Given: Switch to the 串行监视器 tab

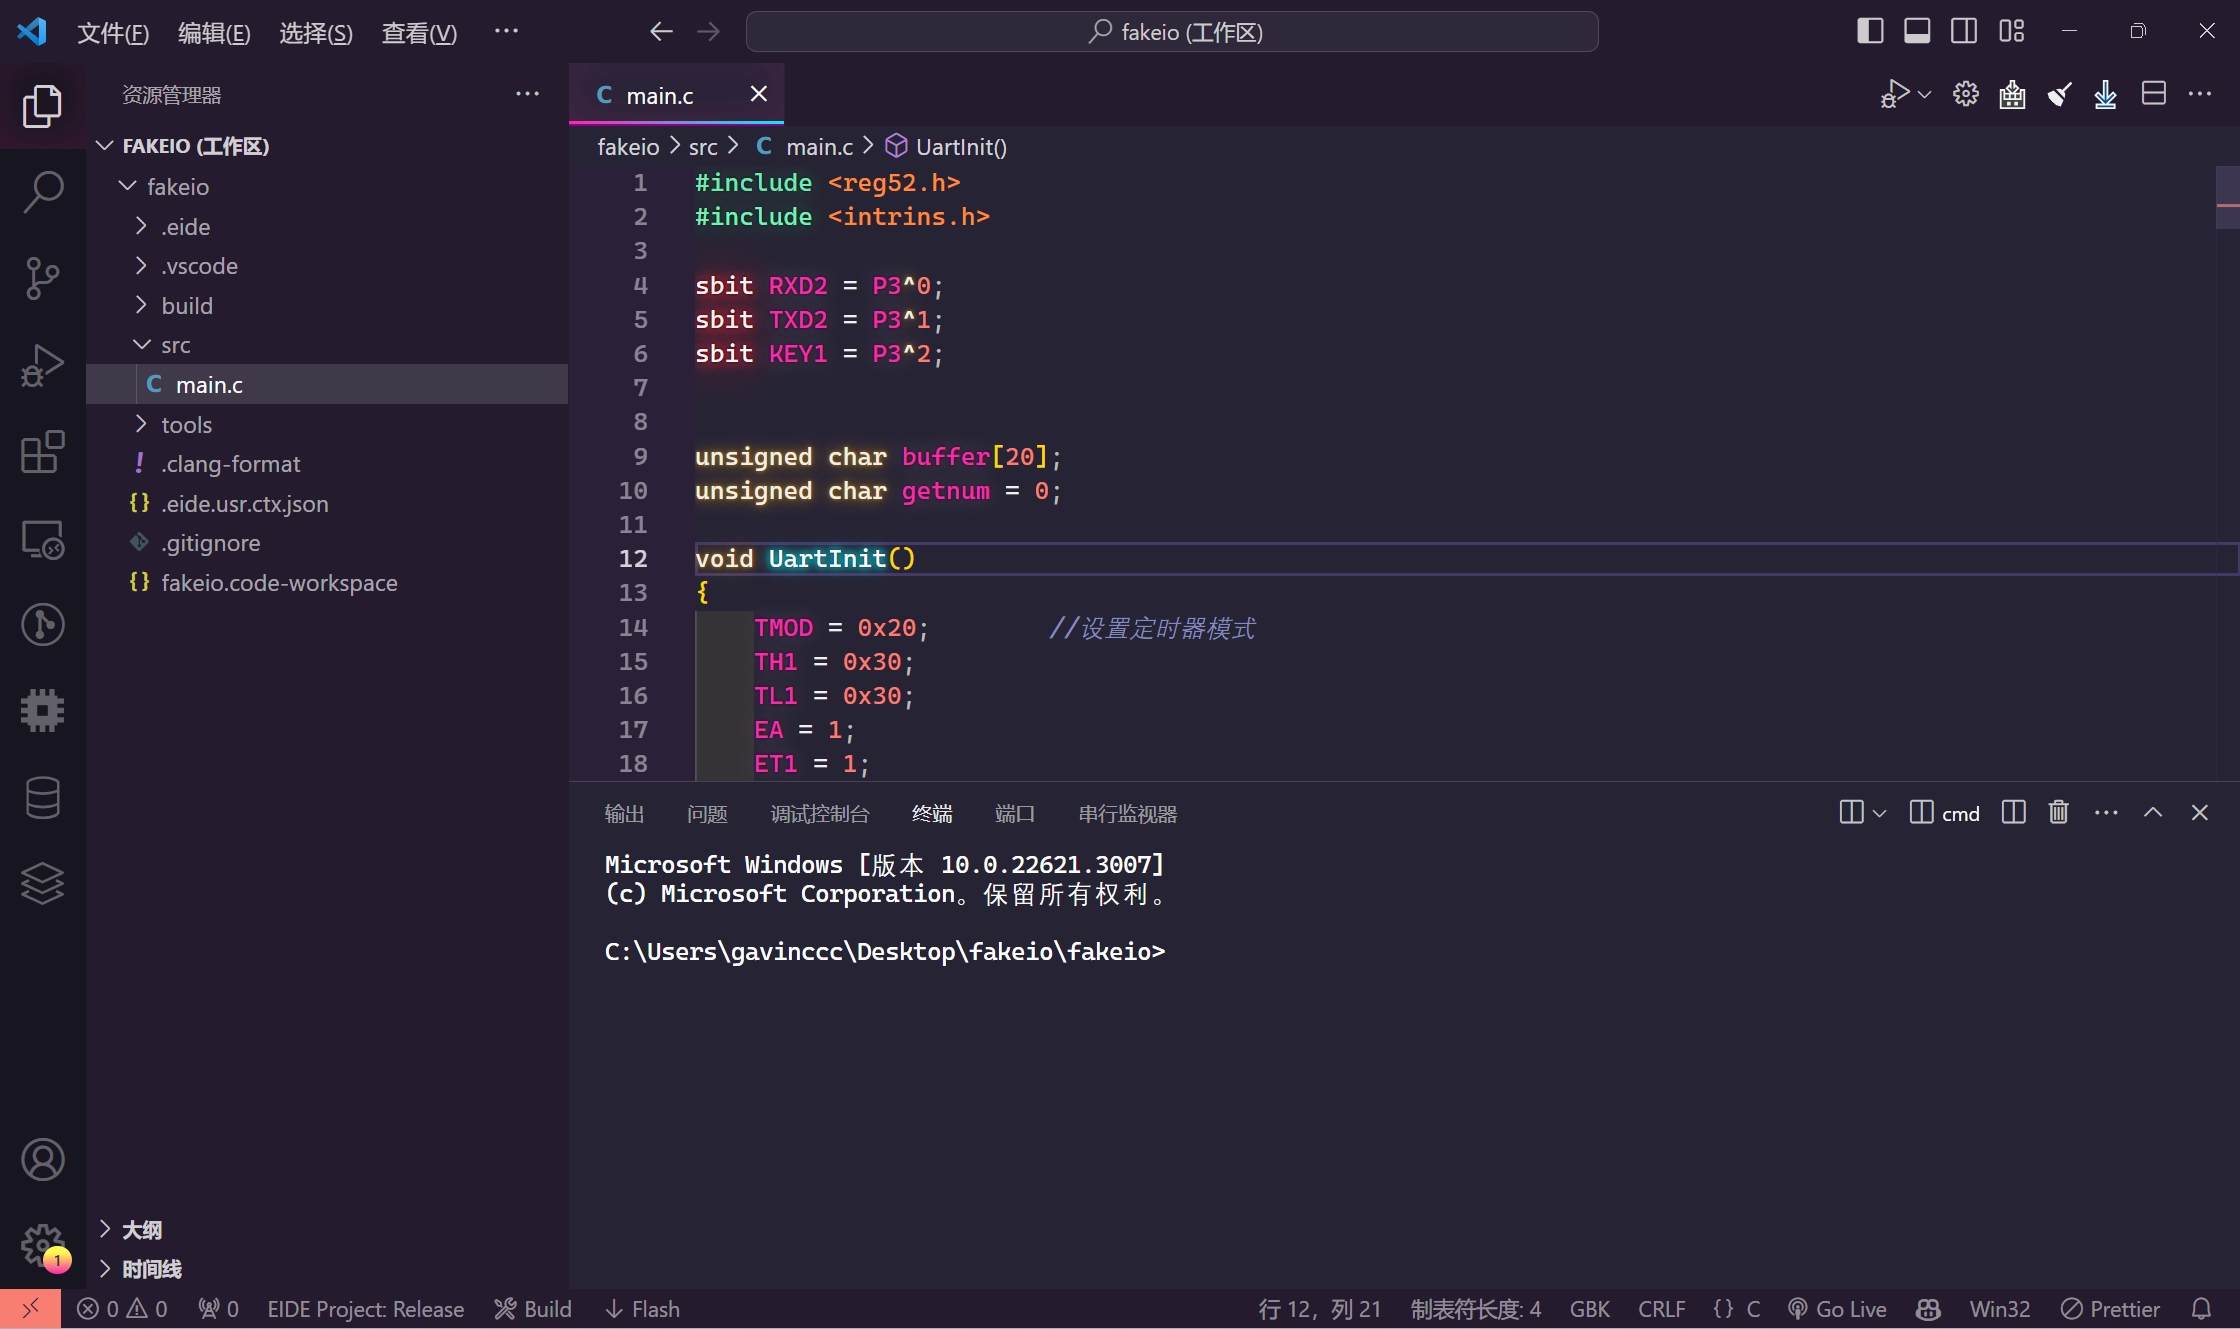Looking at the screenshot, I should (x=1128, y=814).
